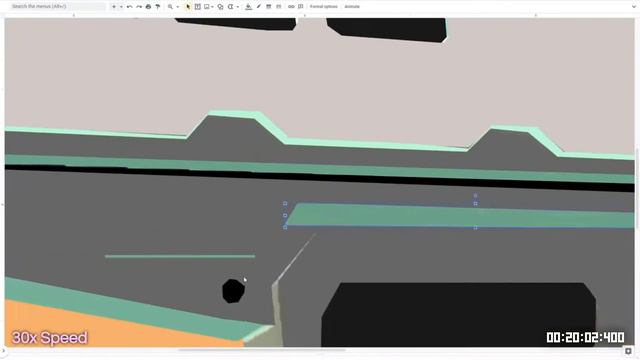Click the vertical scrollbar beside the canvas

tap(637, 188)
